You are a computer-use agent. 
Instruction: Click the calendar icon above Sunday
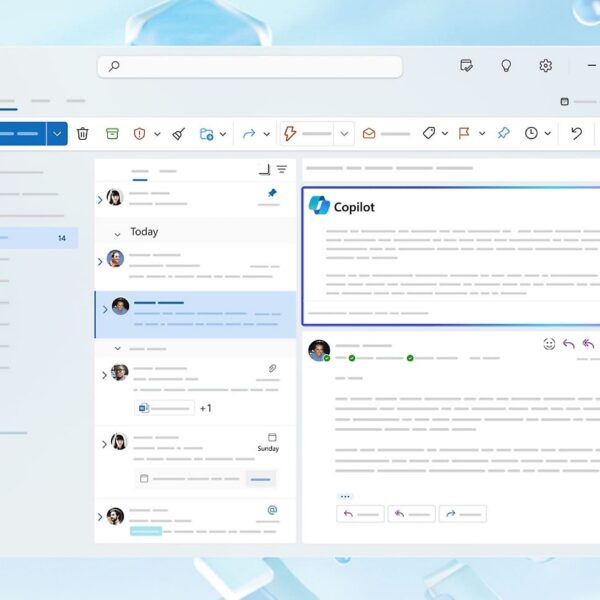272,437
